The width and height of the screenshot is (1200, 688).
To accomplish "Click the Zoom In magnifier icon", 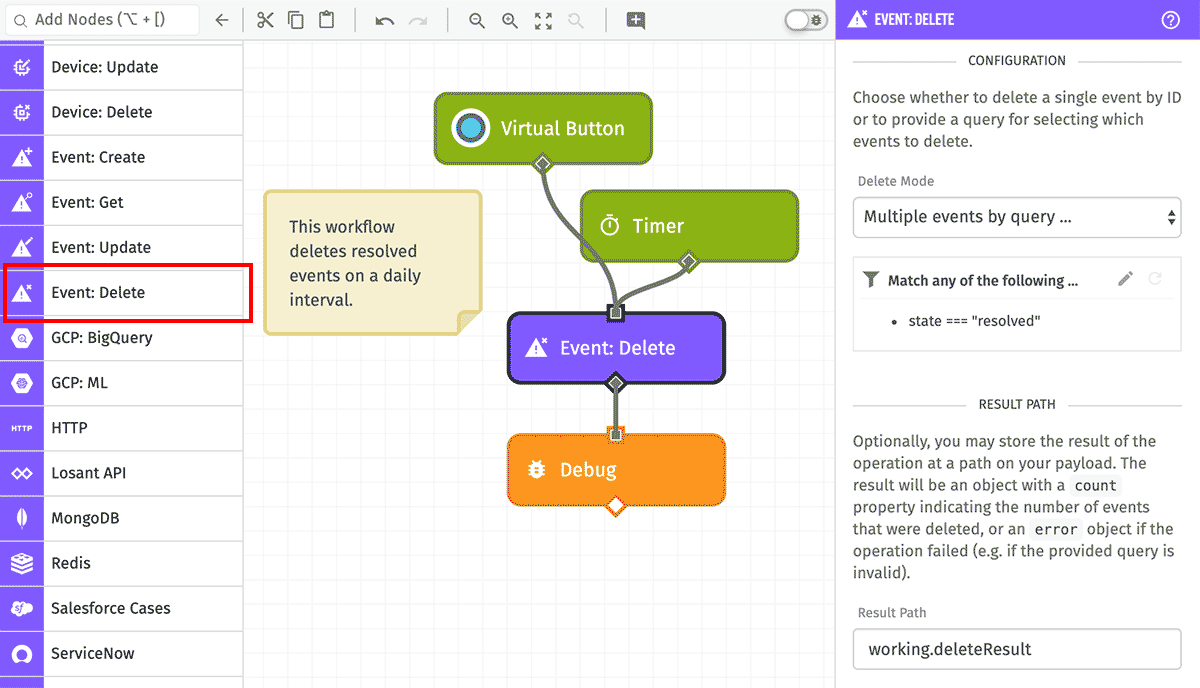I will pos(510,20).
